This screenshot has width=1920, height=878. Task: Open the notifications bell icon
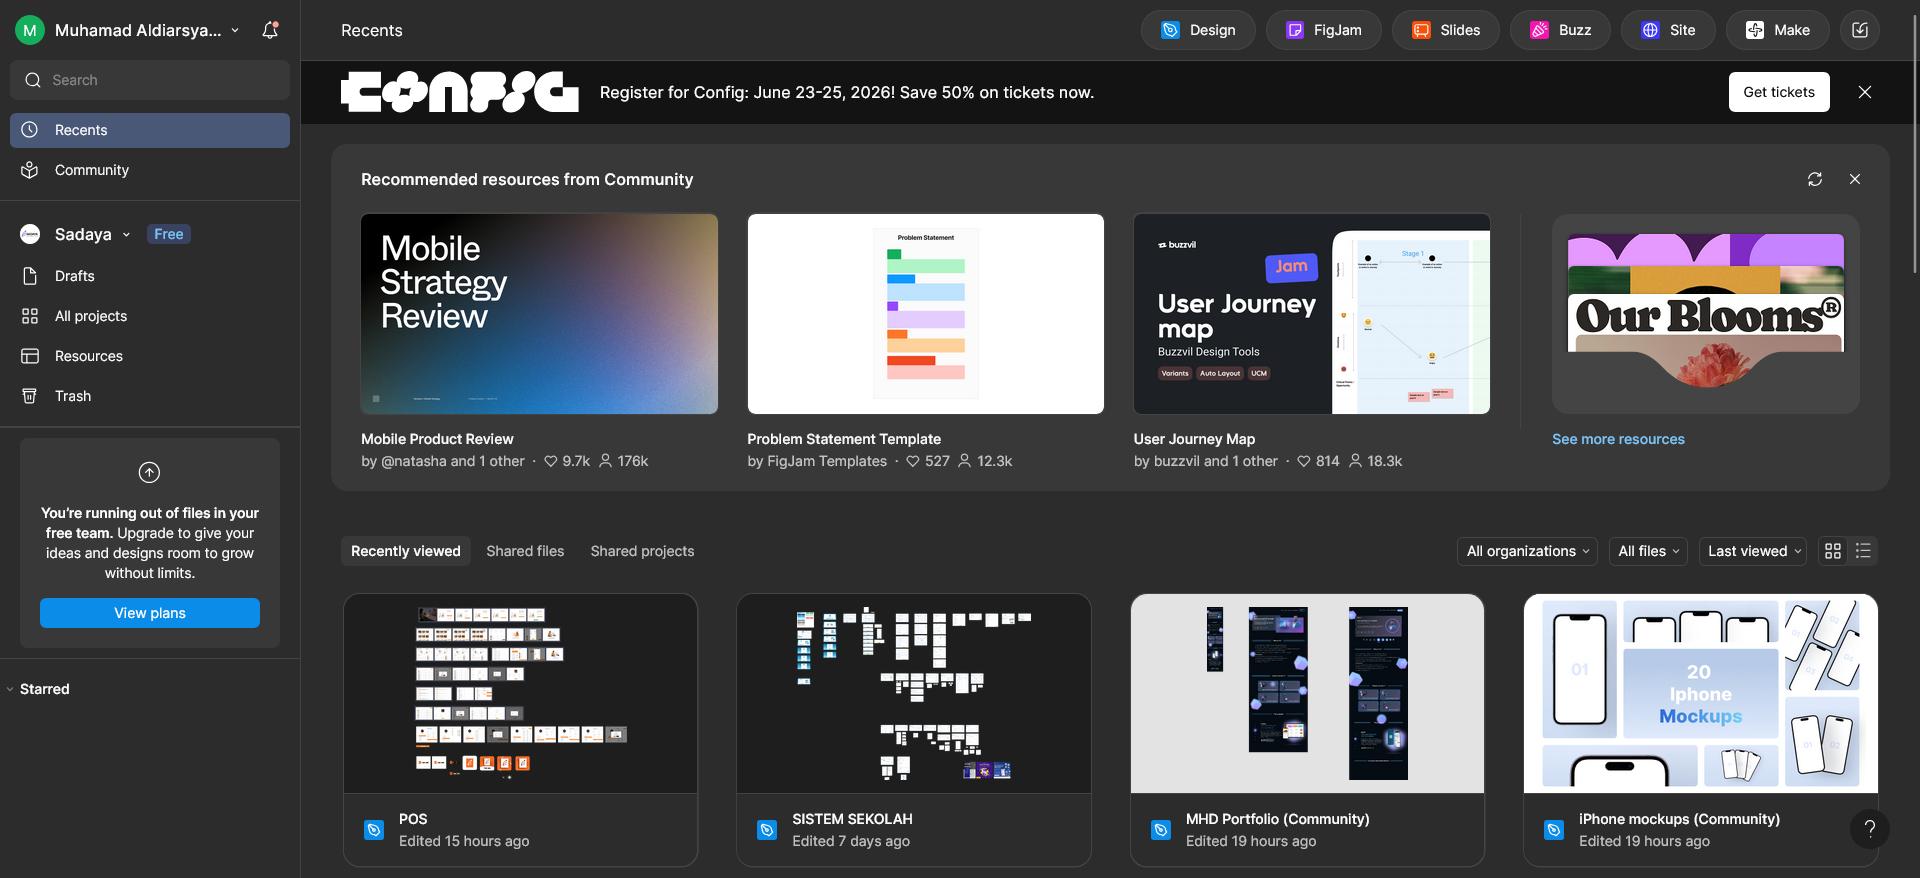tap(270, 30)
